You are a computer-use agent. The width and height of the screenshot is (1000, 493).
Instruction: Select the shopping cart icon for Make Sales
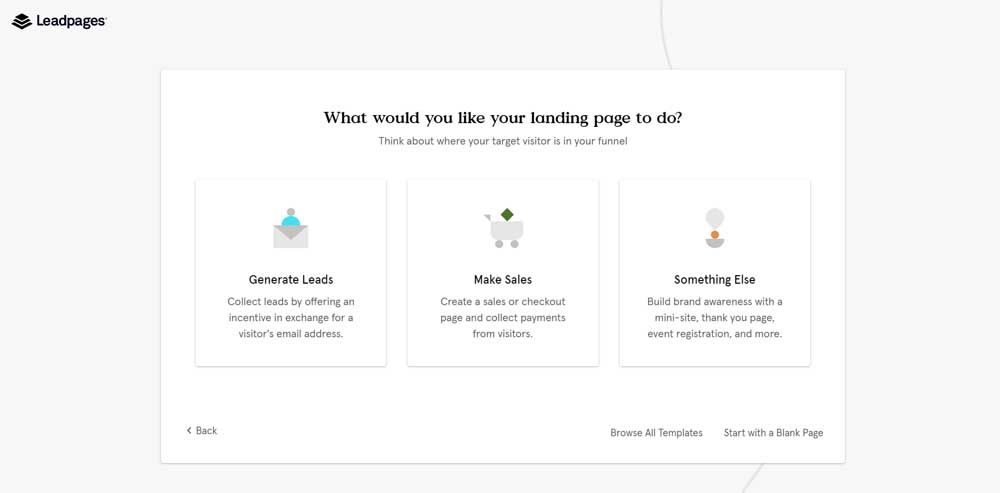[x=504, y=228]
